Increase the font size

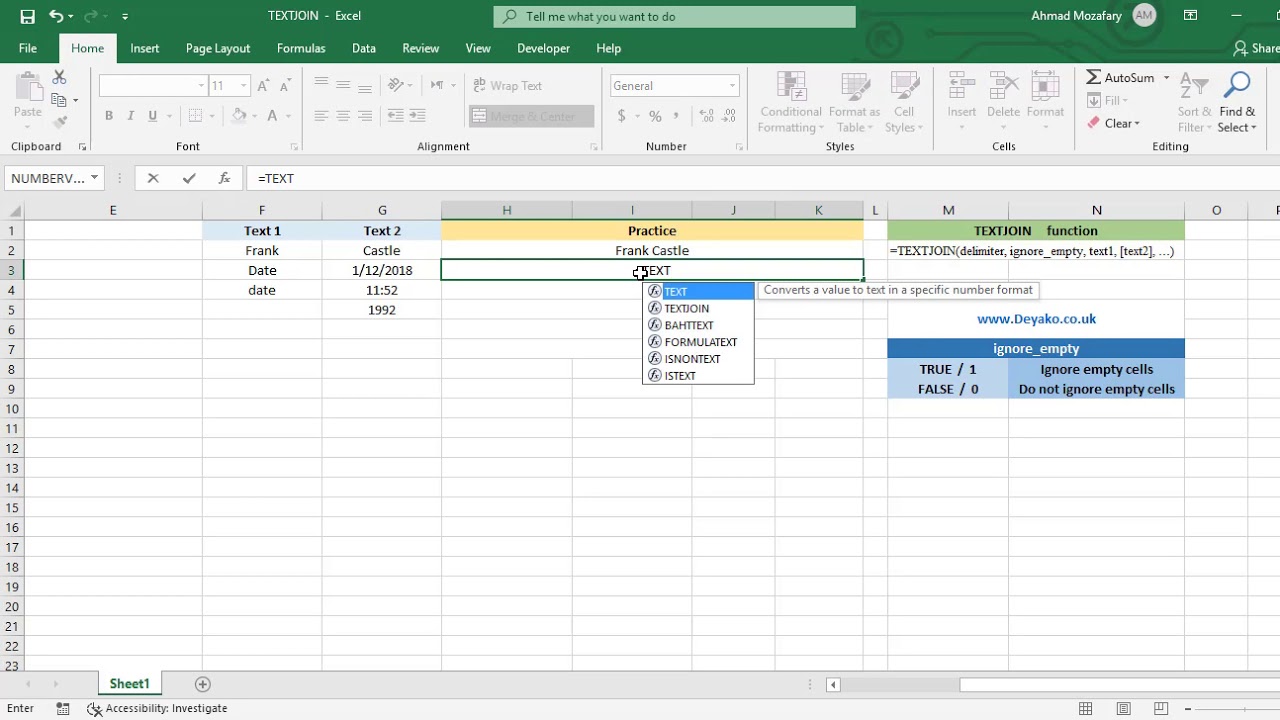coord(263,86)
